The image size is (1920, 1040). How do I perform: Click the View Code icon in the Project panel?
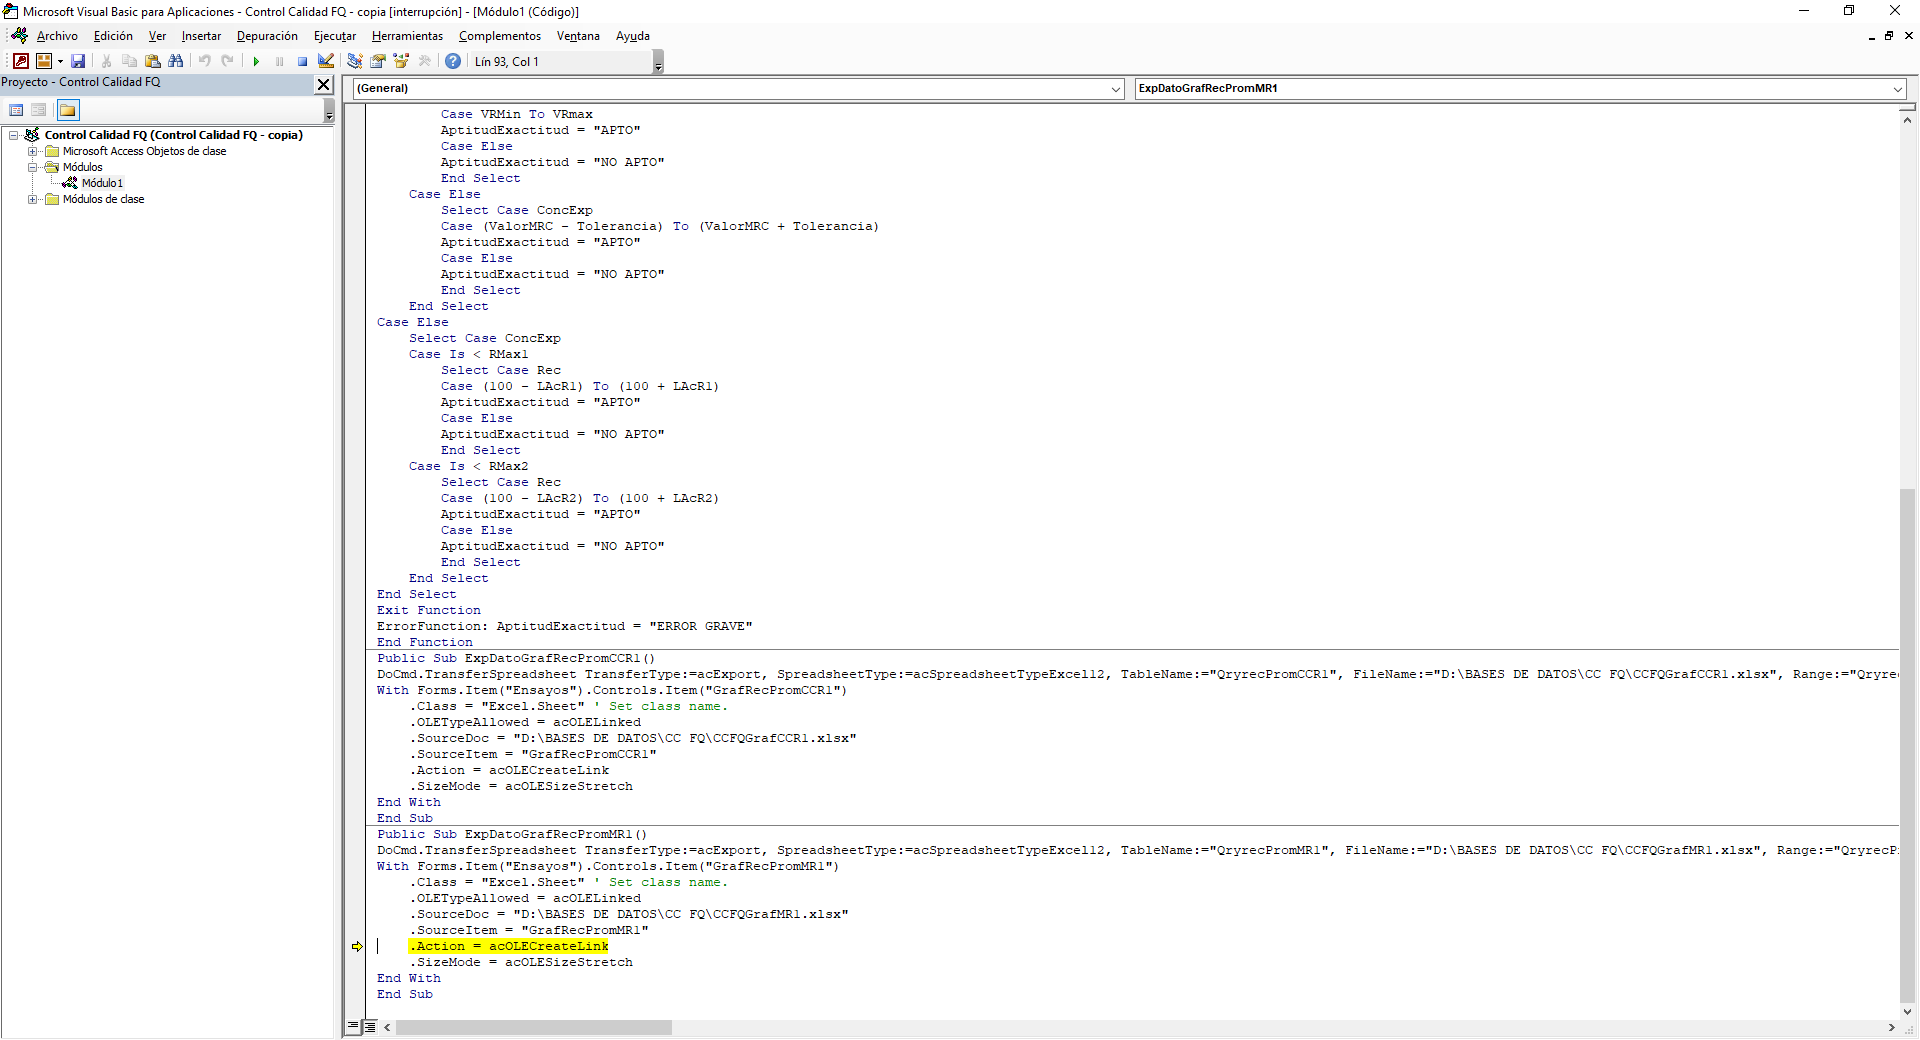pyautogui.click(x=16, y=110)
